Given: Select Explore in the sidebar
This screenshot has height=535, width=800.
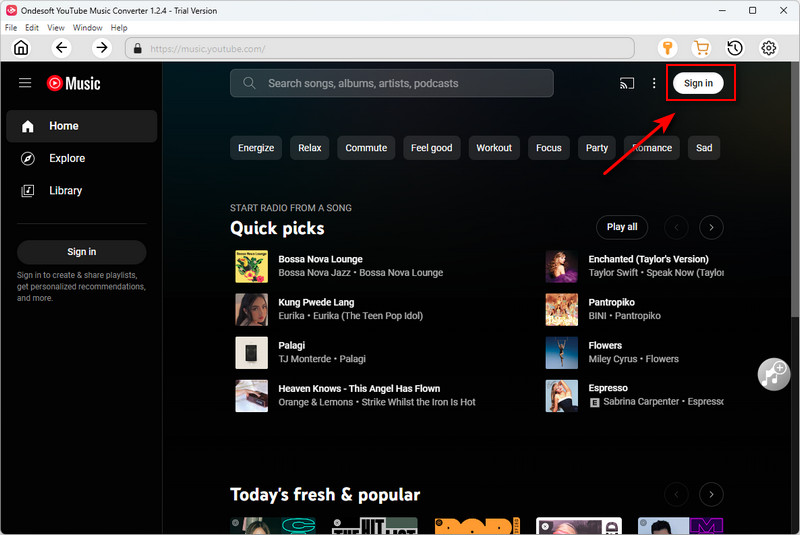Looking at the screenshot, I should pyautogui.click(x=82, y=158).
